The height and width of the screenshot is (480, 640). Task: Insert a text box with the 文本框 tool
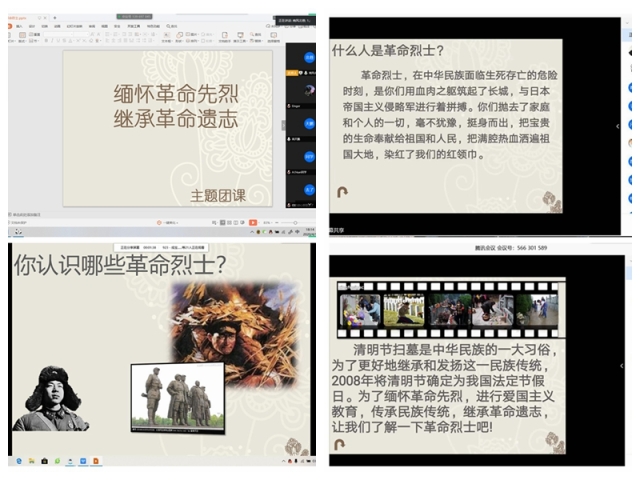pos(166,36)
